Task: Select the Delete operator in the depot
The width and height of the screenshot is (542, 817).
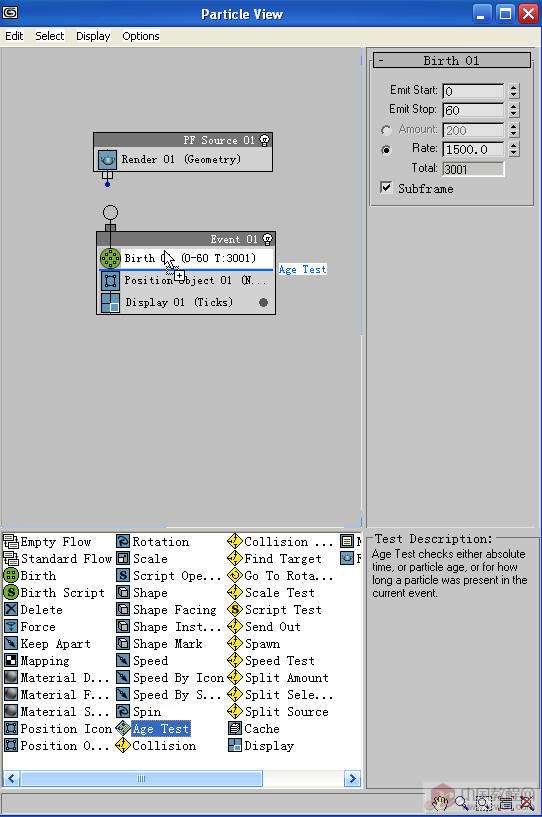Action: [x=33, y=610]
